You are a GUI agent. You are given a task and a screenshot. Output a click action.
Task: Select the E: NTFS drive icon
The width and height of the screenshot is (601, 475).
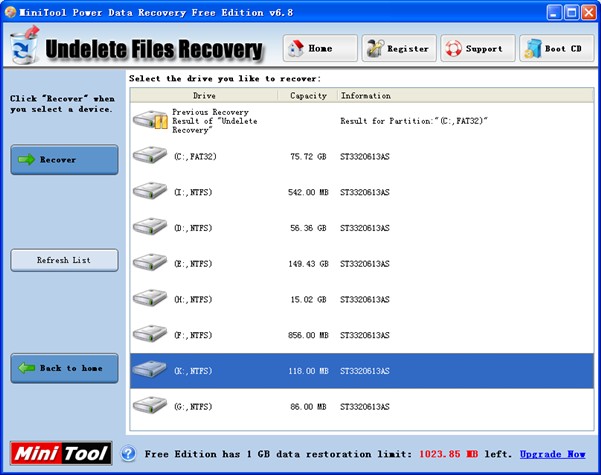click(x=150, y=262)
